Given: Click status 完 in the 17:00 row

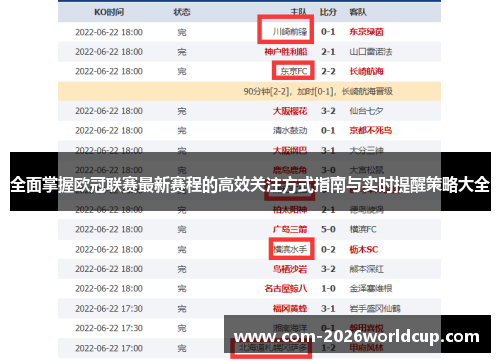Looking at the screenshot, I should pyautogui.click(x=182, y=348).
